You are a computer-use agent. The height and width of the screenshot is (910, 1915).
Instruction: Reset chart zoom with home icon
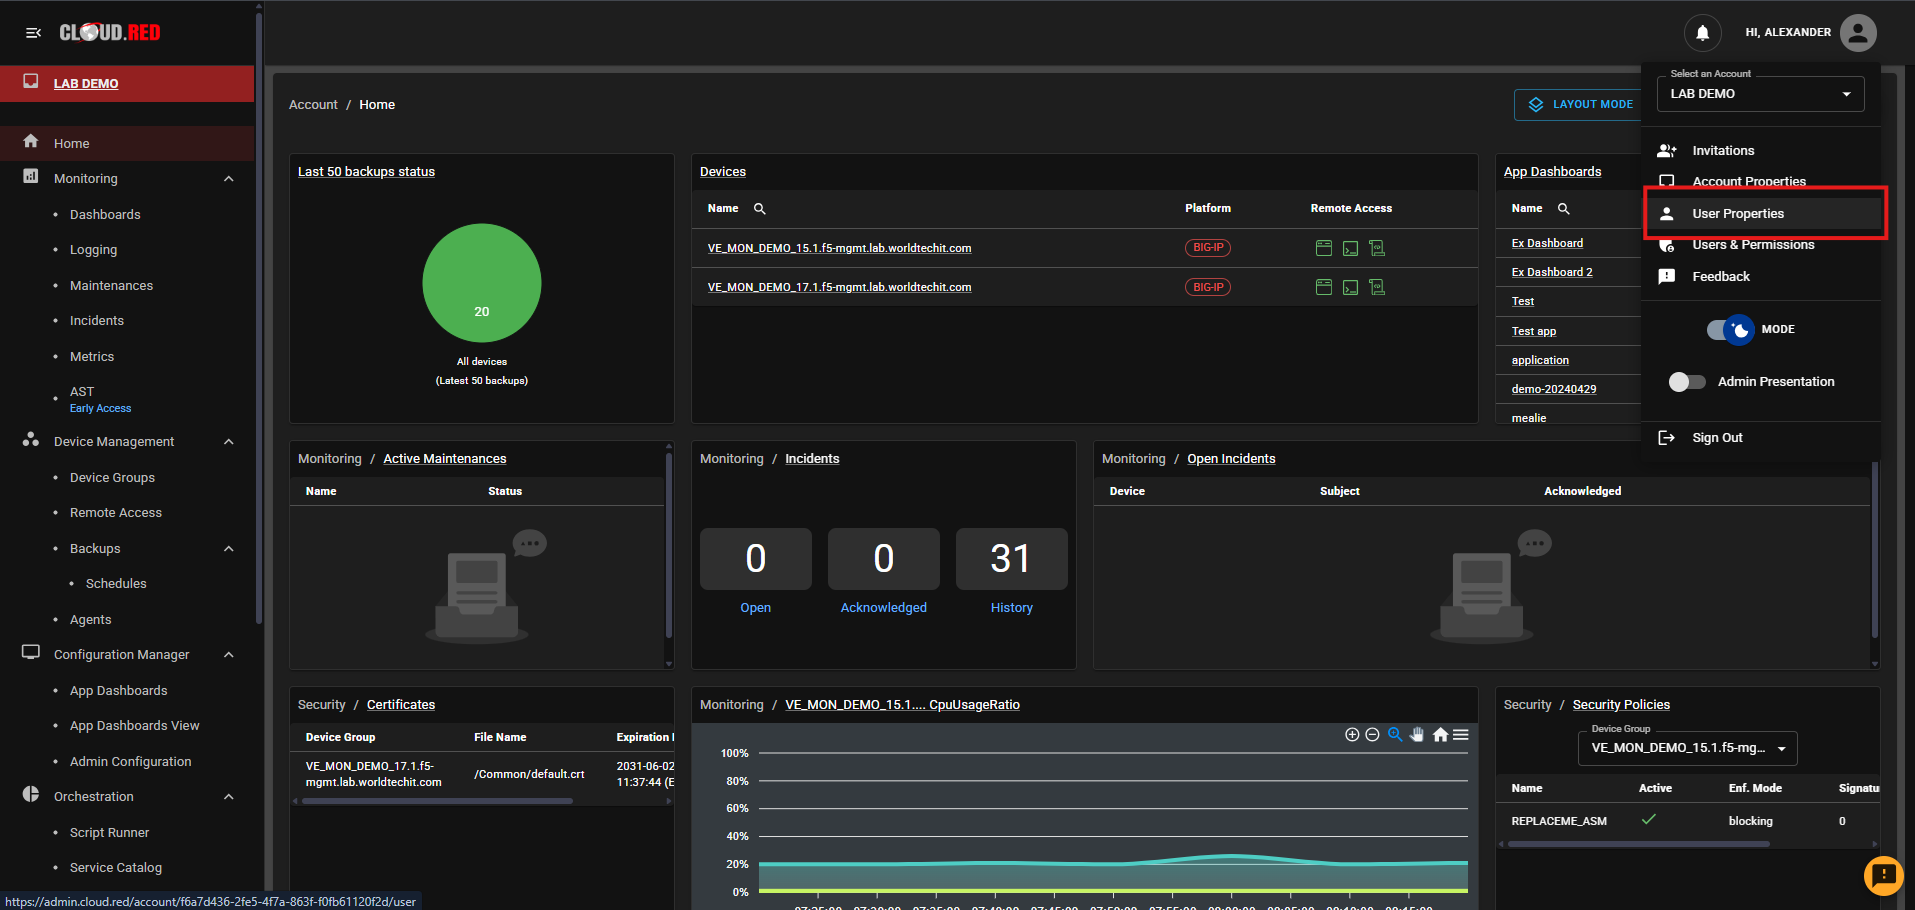pyautogui.click(x=1440, y=735)
